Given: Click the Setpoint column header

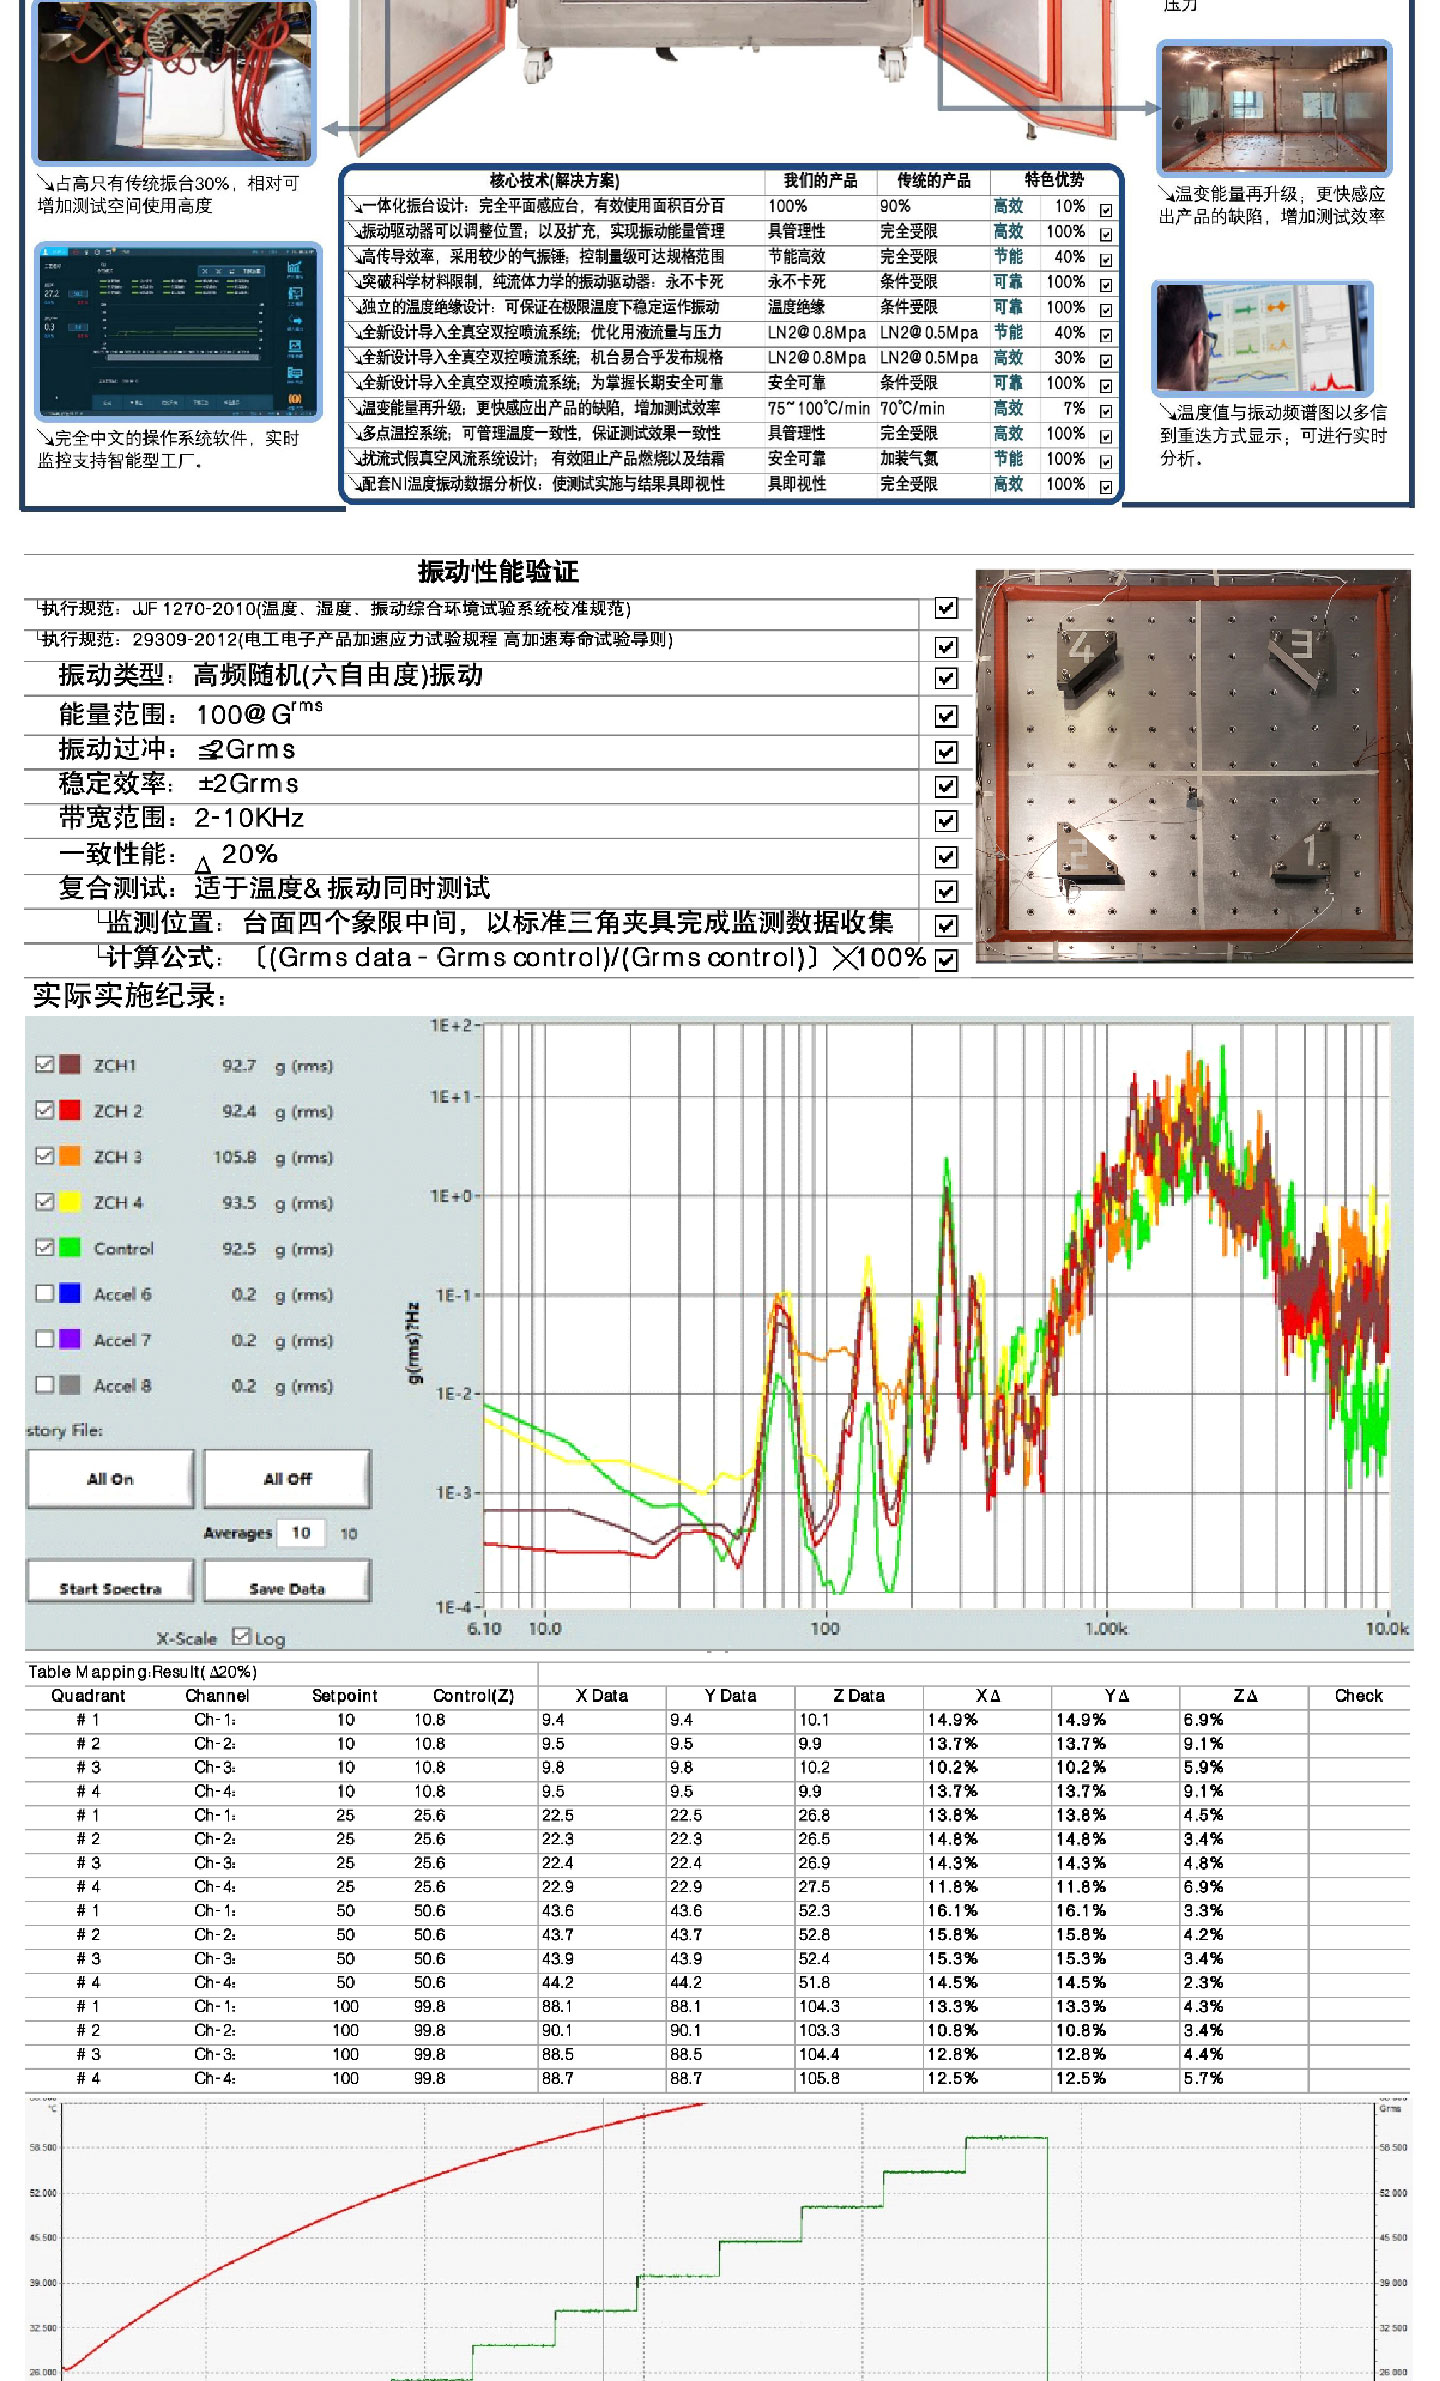Looking at the screenshot, I should (344, 1695).
